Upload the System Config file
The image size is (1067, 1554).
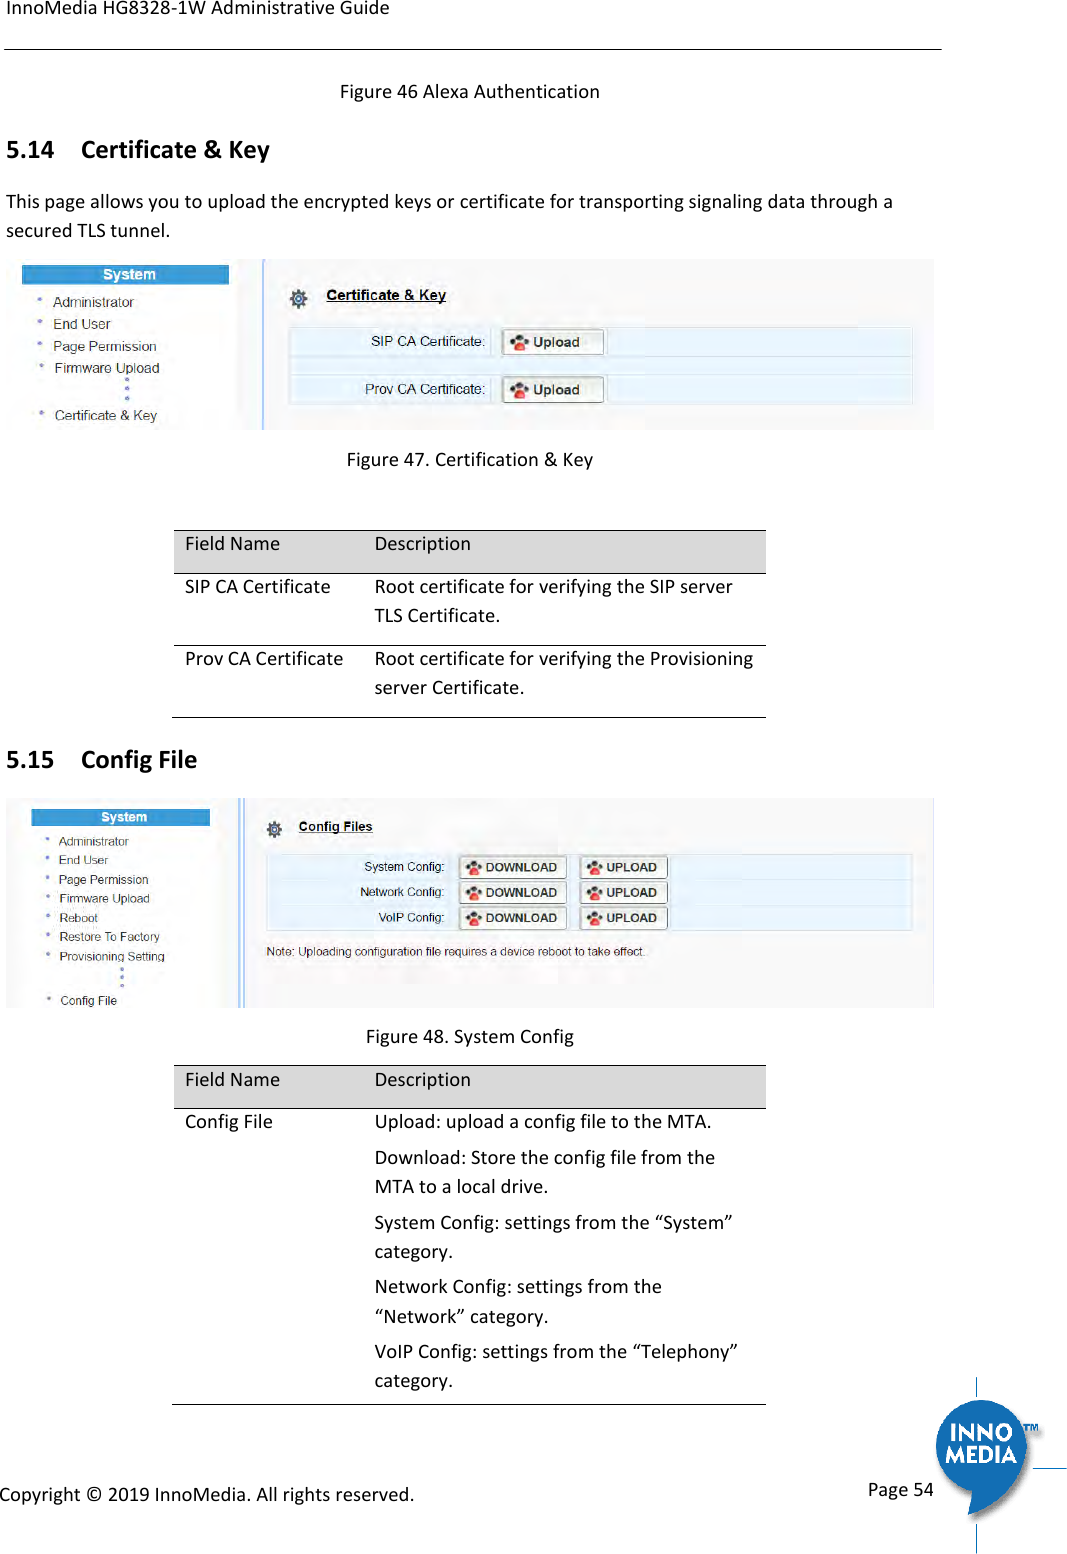[622, 866]
